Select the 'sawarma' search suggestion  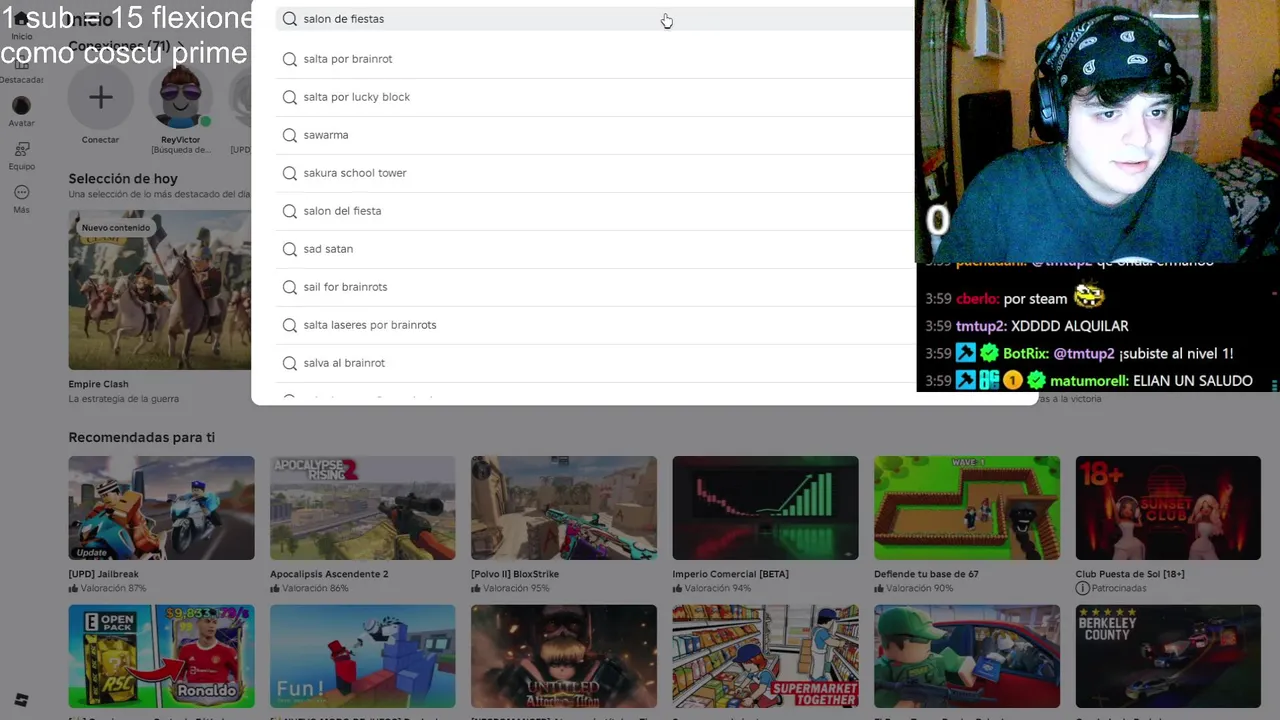point(595,135)
